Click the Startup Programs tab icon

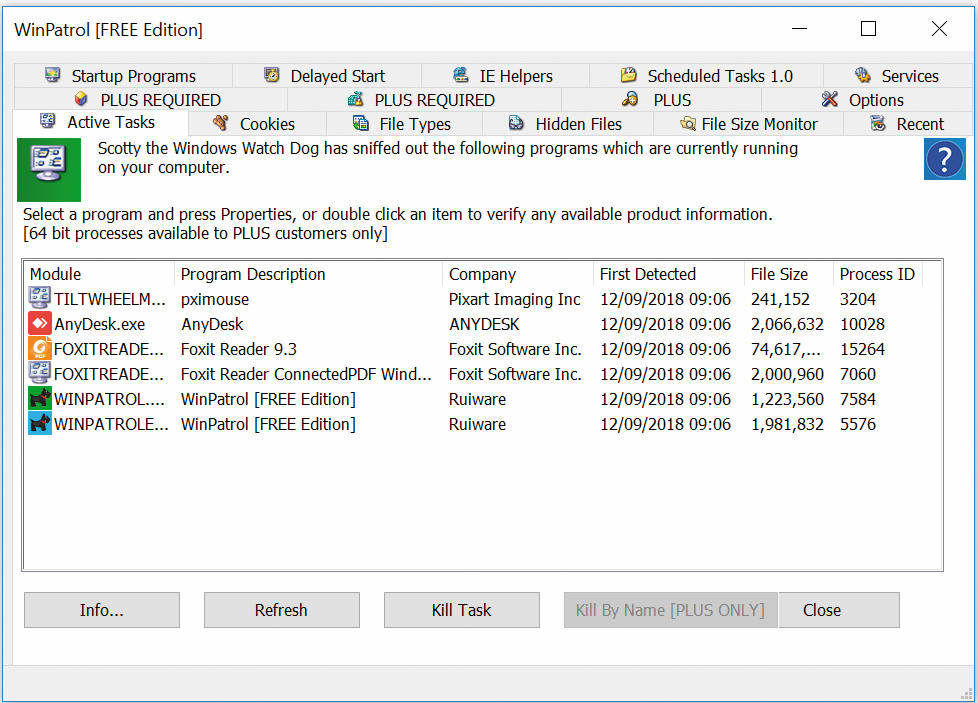[x=53, y=75]
